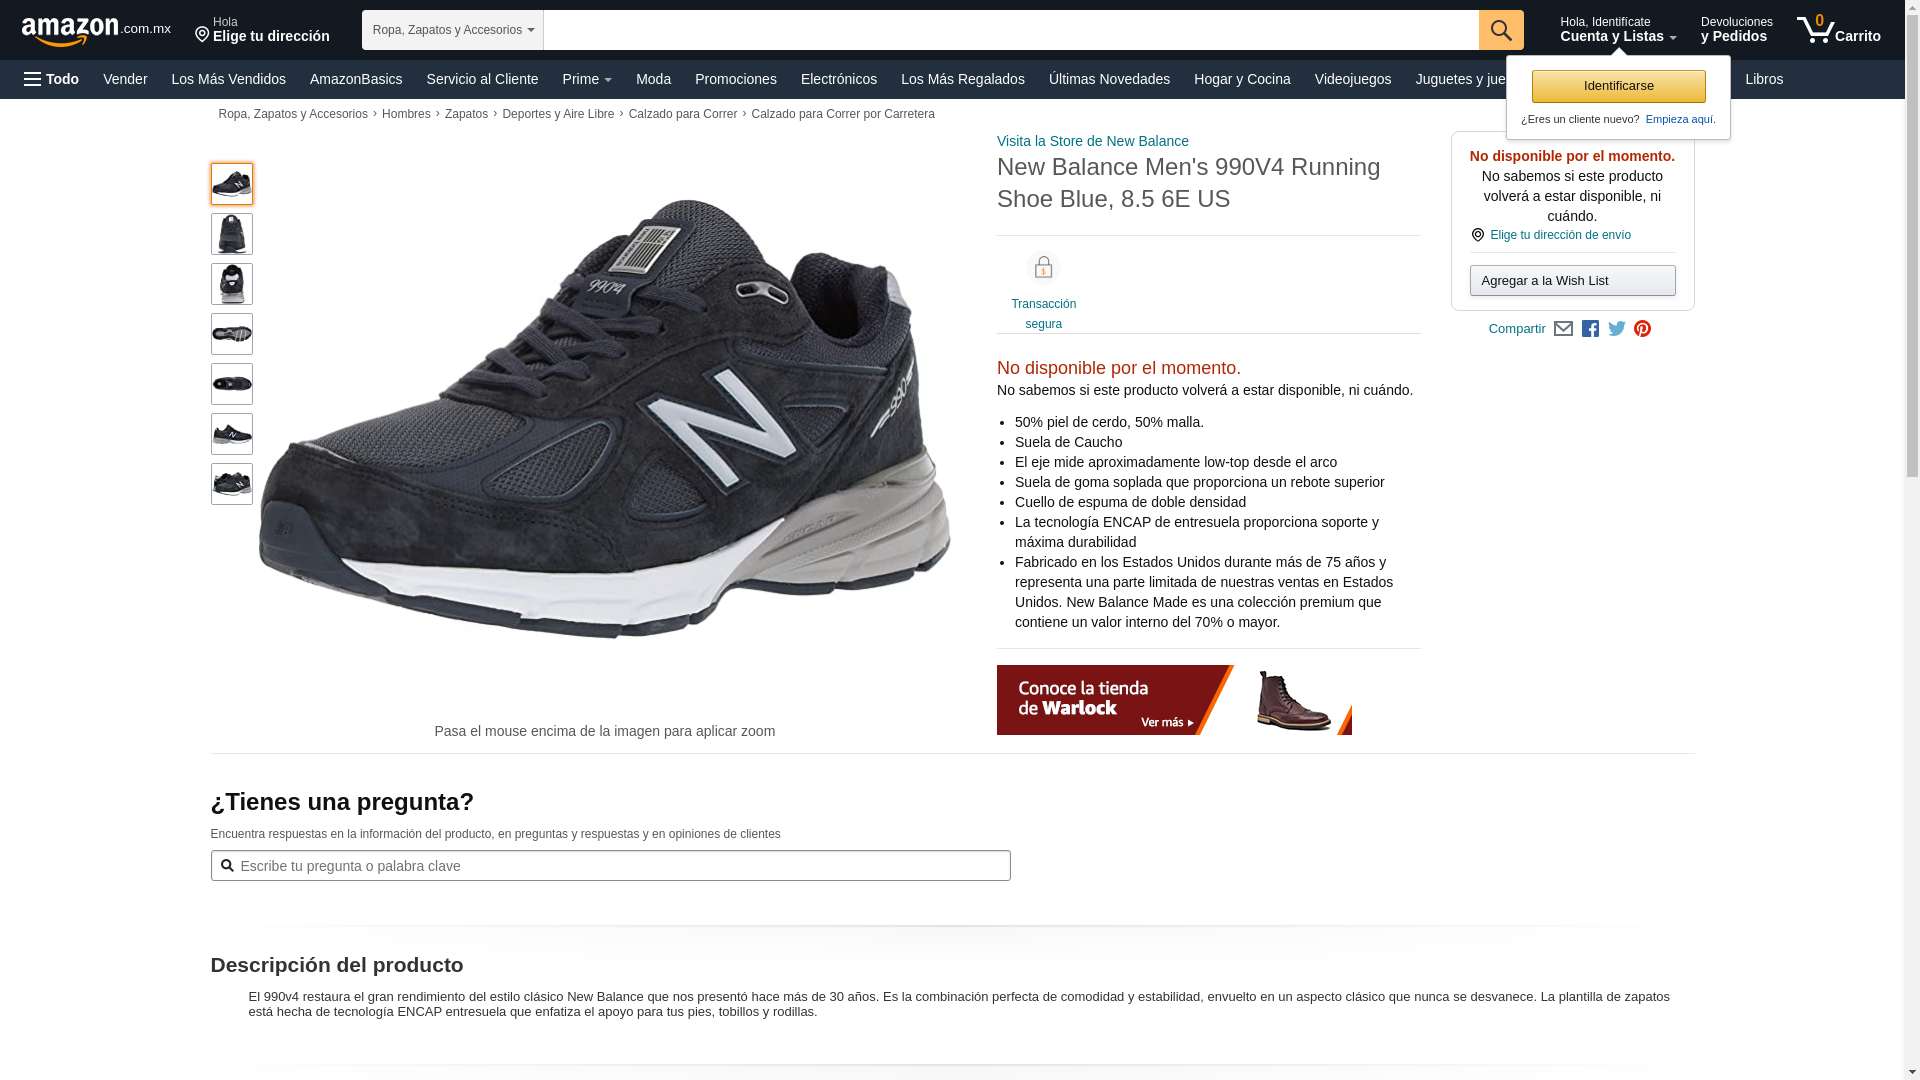This screenshot has height=1080, width=1920.
Task: Click the Identificarse button
Action: point(1618,86)
